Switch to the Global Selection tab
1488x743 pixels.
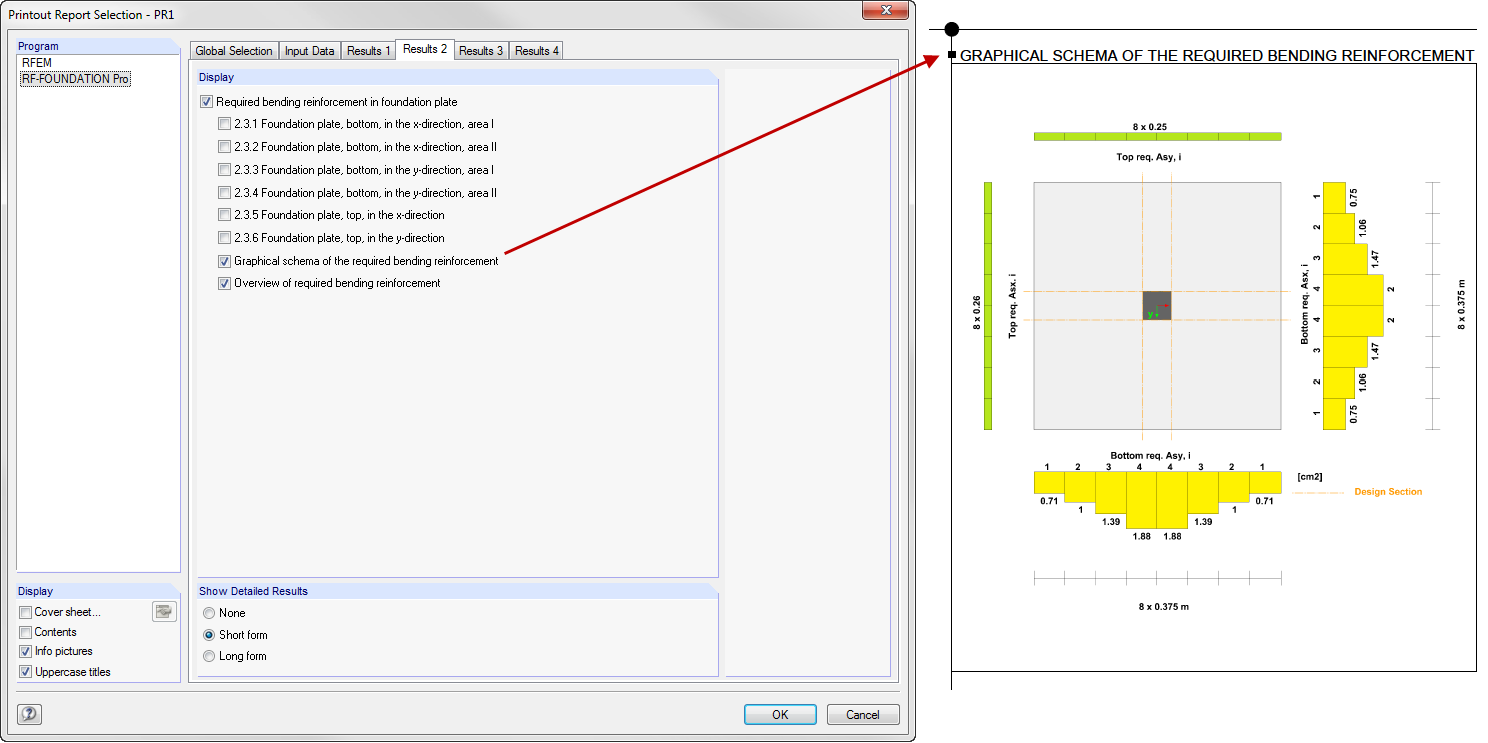[233, 50]
